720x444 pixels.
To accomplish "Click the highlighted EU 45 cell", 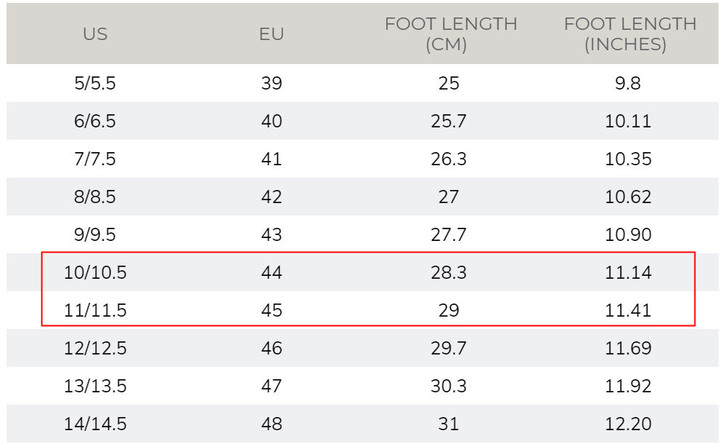I will click(x=271, y=310).
